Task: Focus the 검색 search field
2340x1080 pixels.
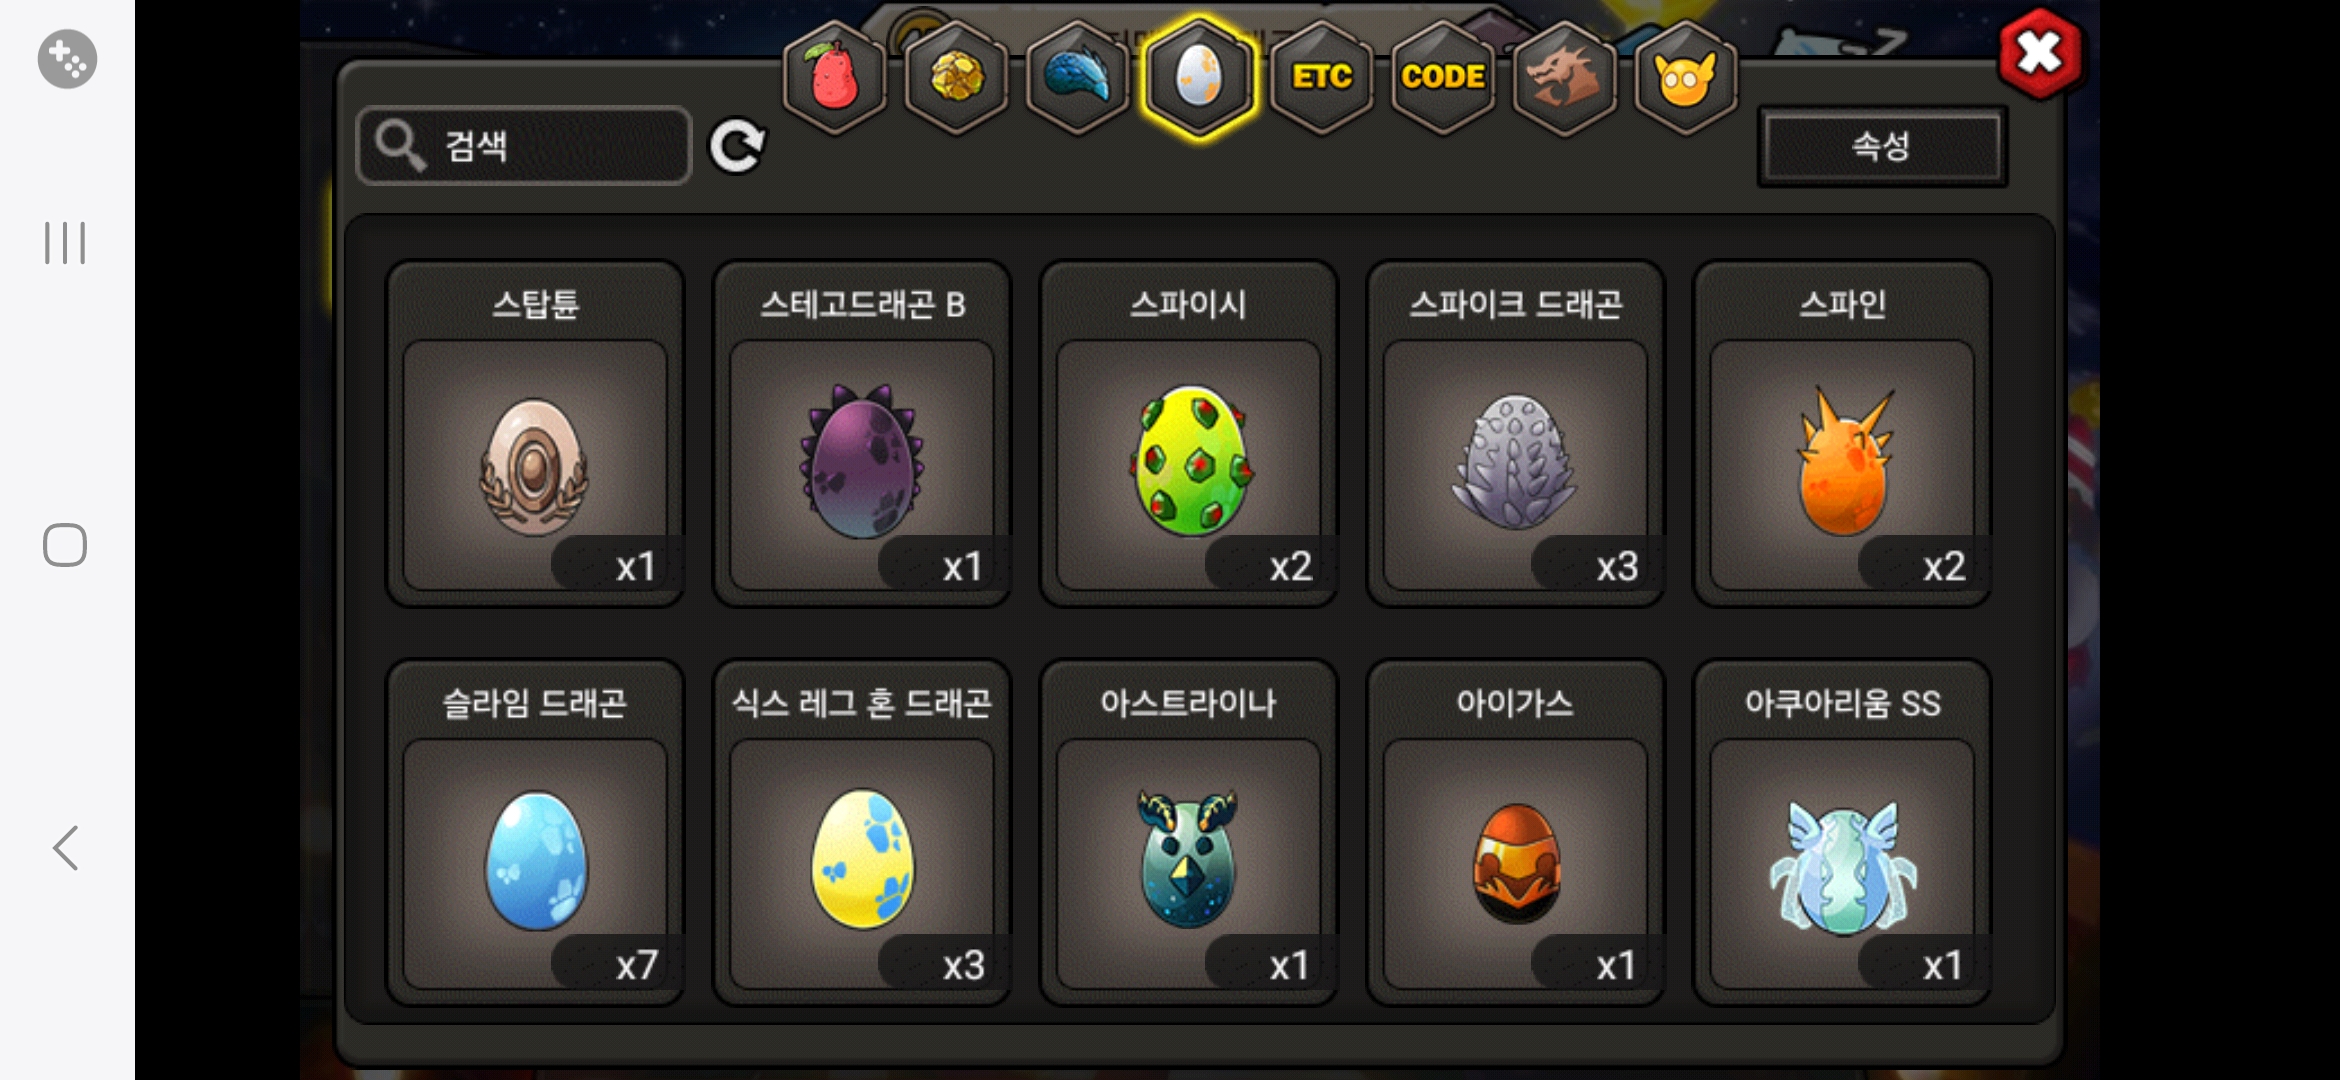Action: coord(524,146)
